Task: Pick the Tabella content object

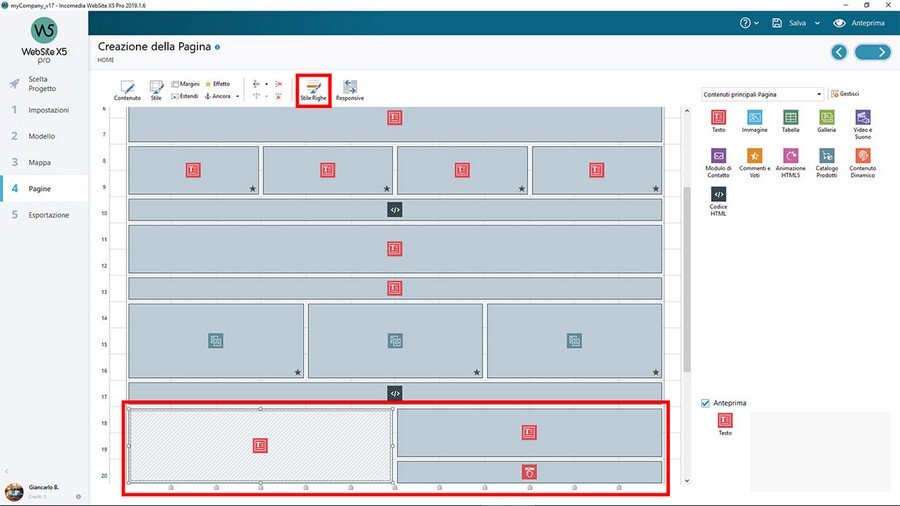Action: (x=790, y=121)
